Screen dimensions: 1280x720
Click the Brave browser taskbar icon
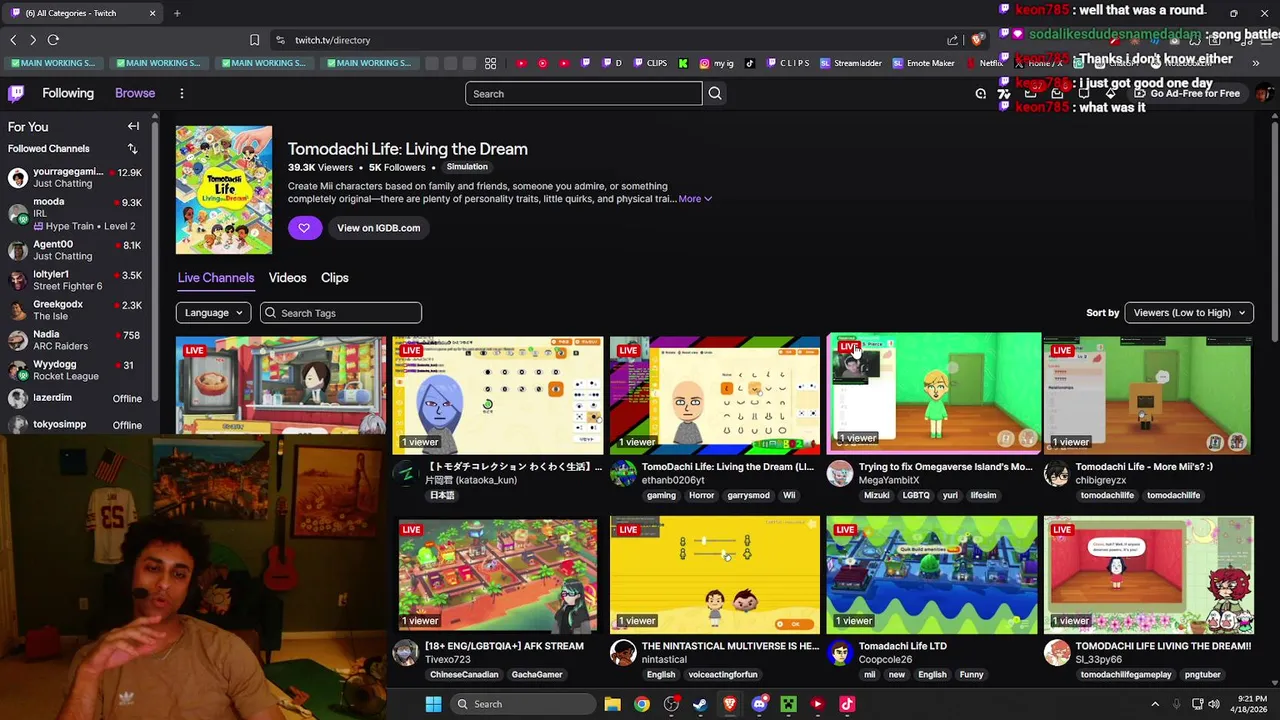click(x=729, y=704)
